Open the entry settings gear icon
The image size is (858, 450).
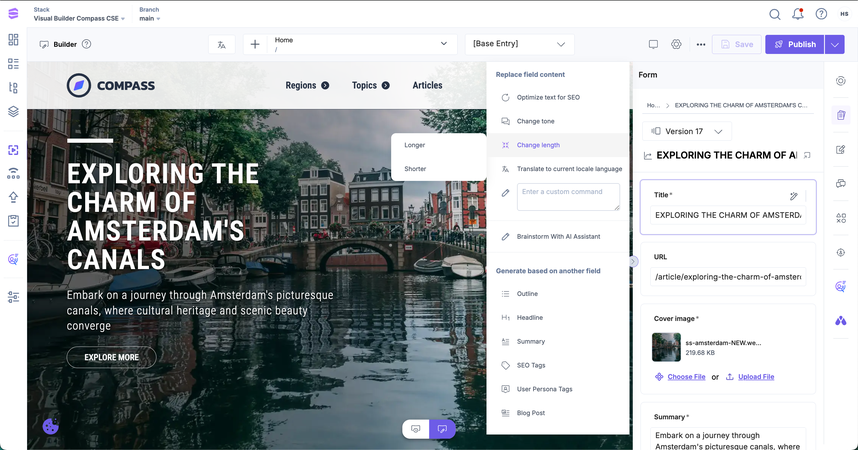point(676,44)
